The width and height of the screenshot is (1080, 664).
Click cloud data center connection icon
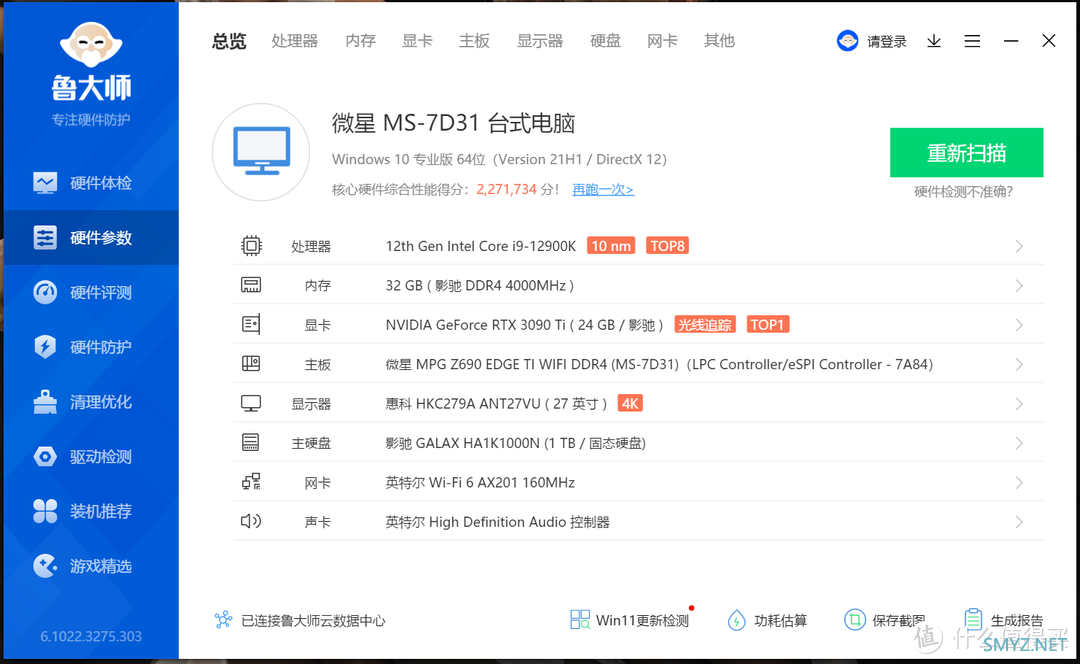pyautogui.click(x=223, y=620)
